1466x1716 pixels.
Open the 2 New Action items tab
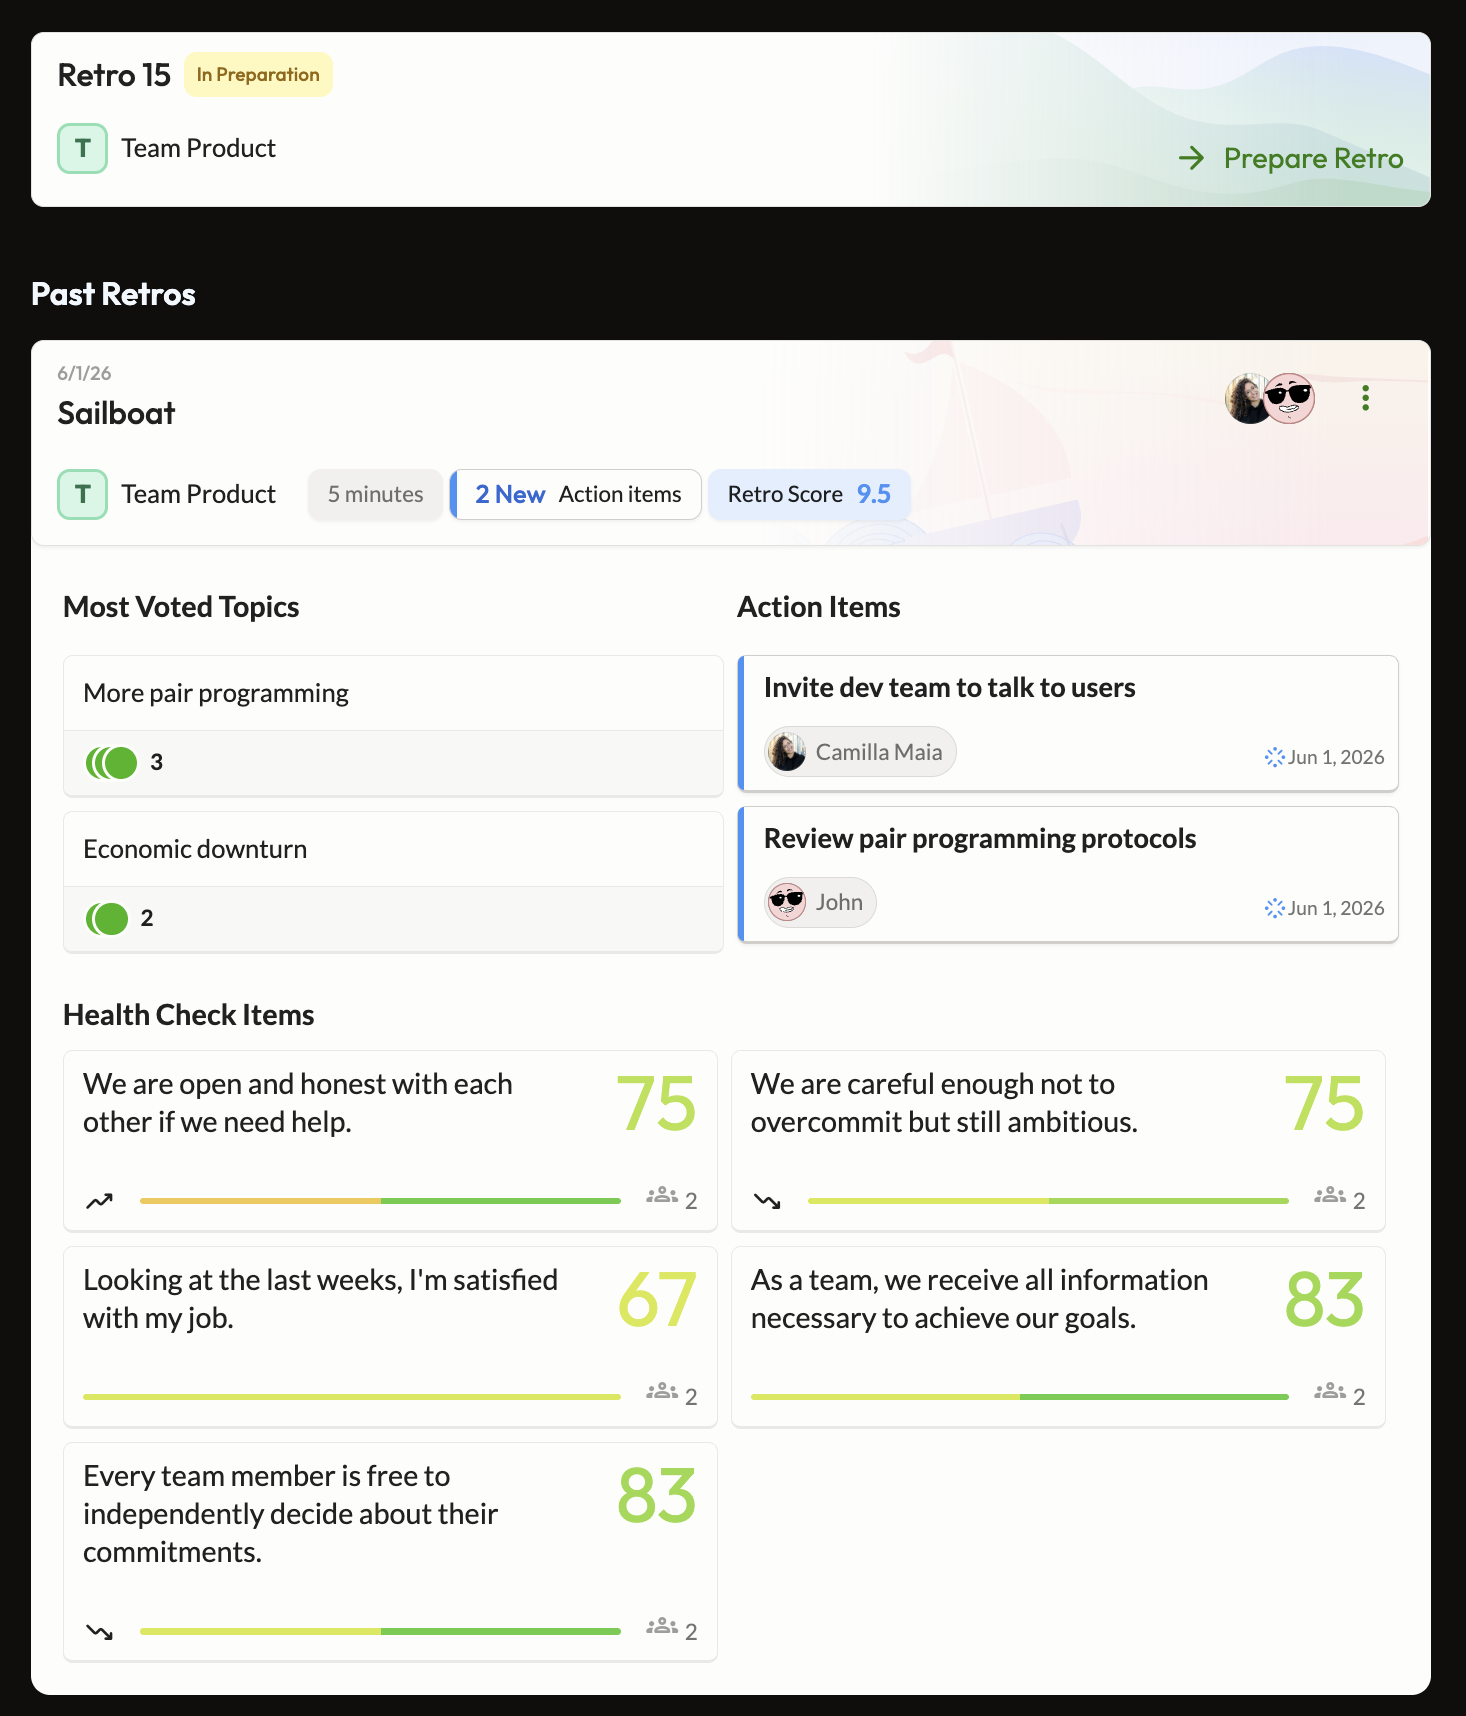[576, 494]
